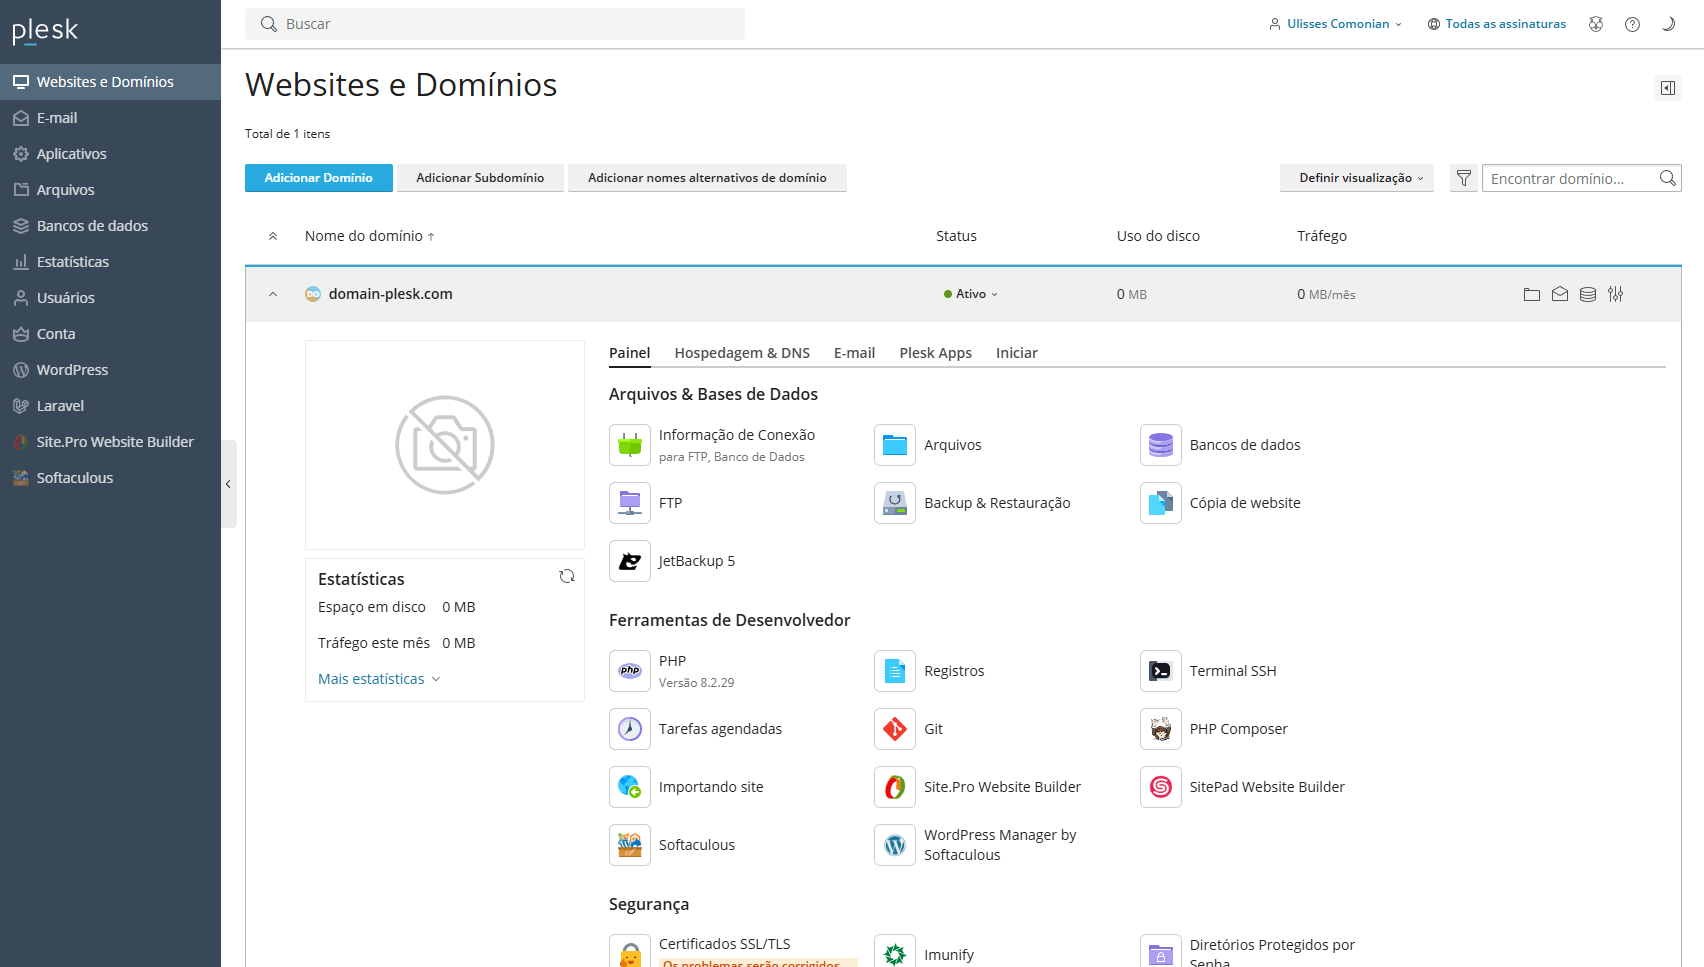Click the statistics refresh icon
Viewport: 1704px width, 967px height.
coord(567,576)
